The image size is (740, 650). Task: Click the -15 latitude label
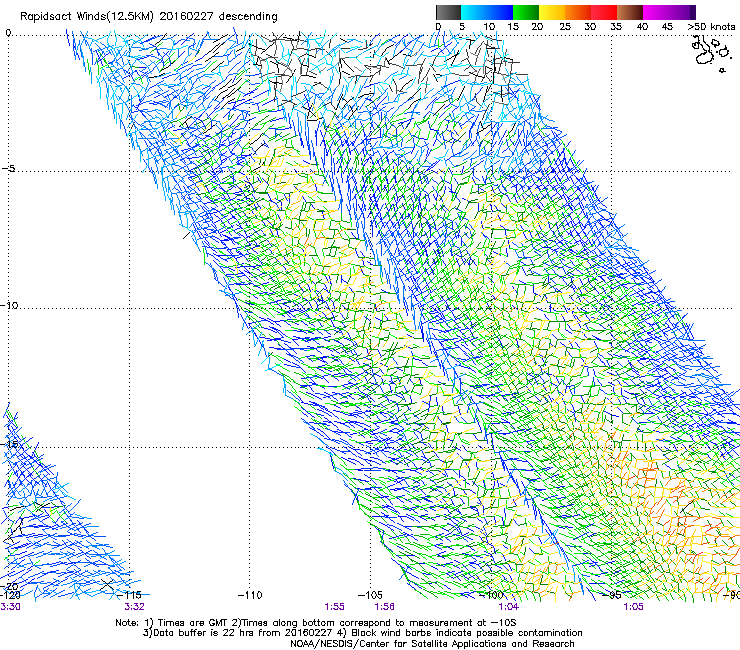9,444
